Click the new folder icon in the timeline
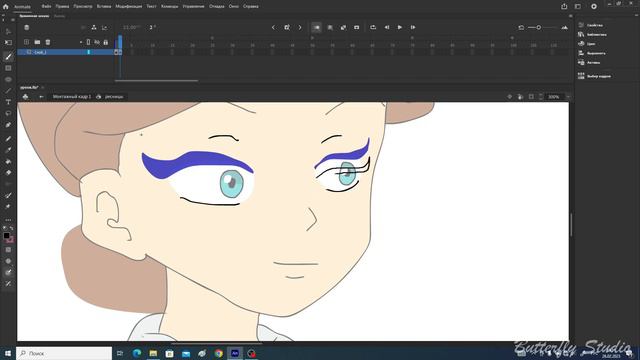640x360 pixels. (37, 42)
